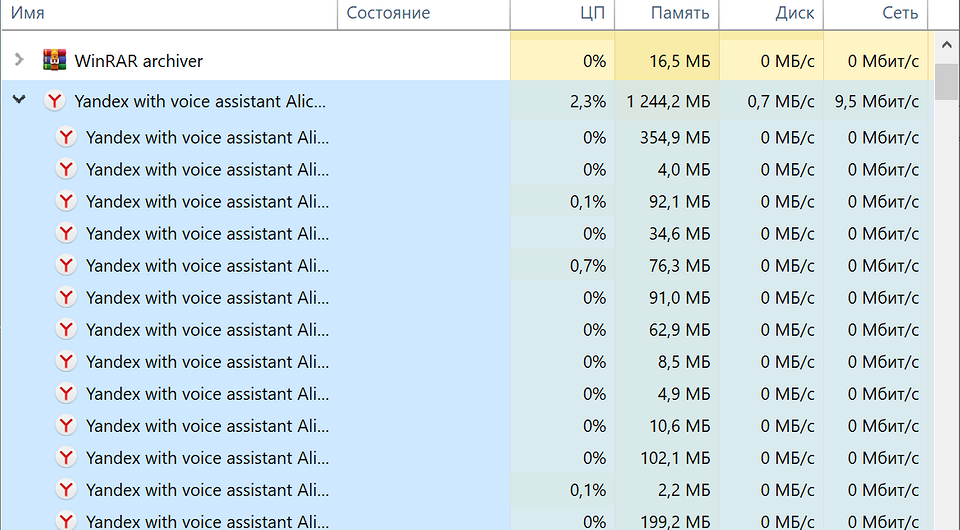Expand the WinRAR archiver process group

(19, 61)
